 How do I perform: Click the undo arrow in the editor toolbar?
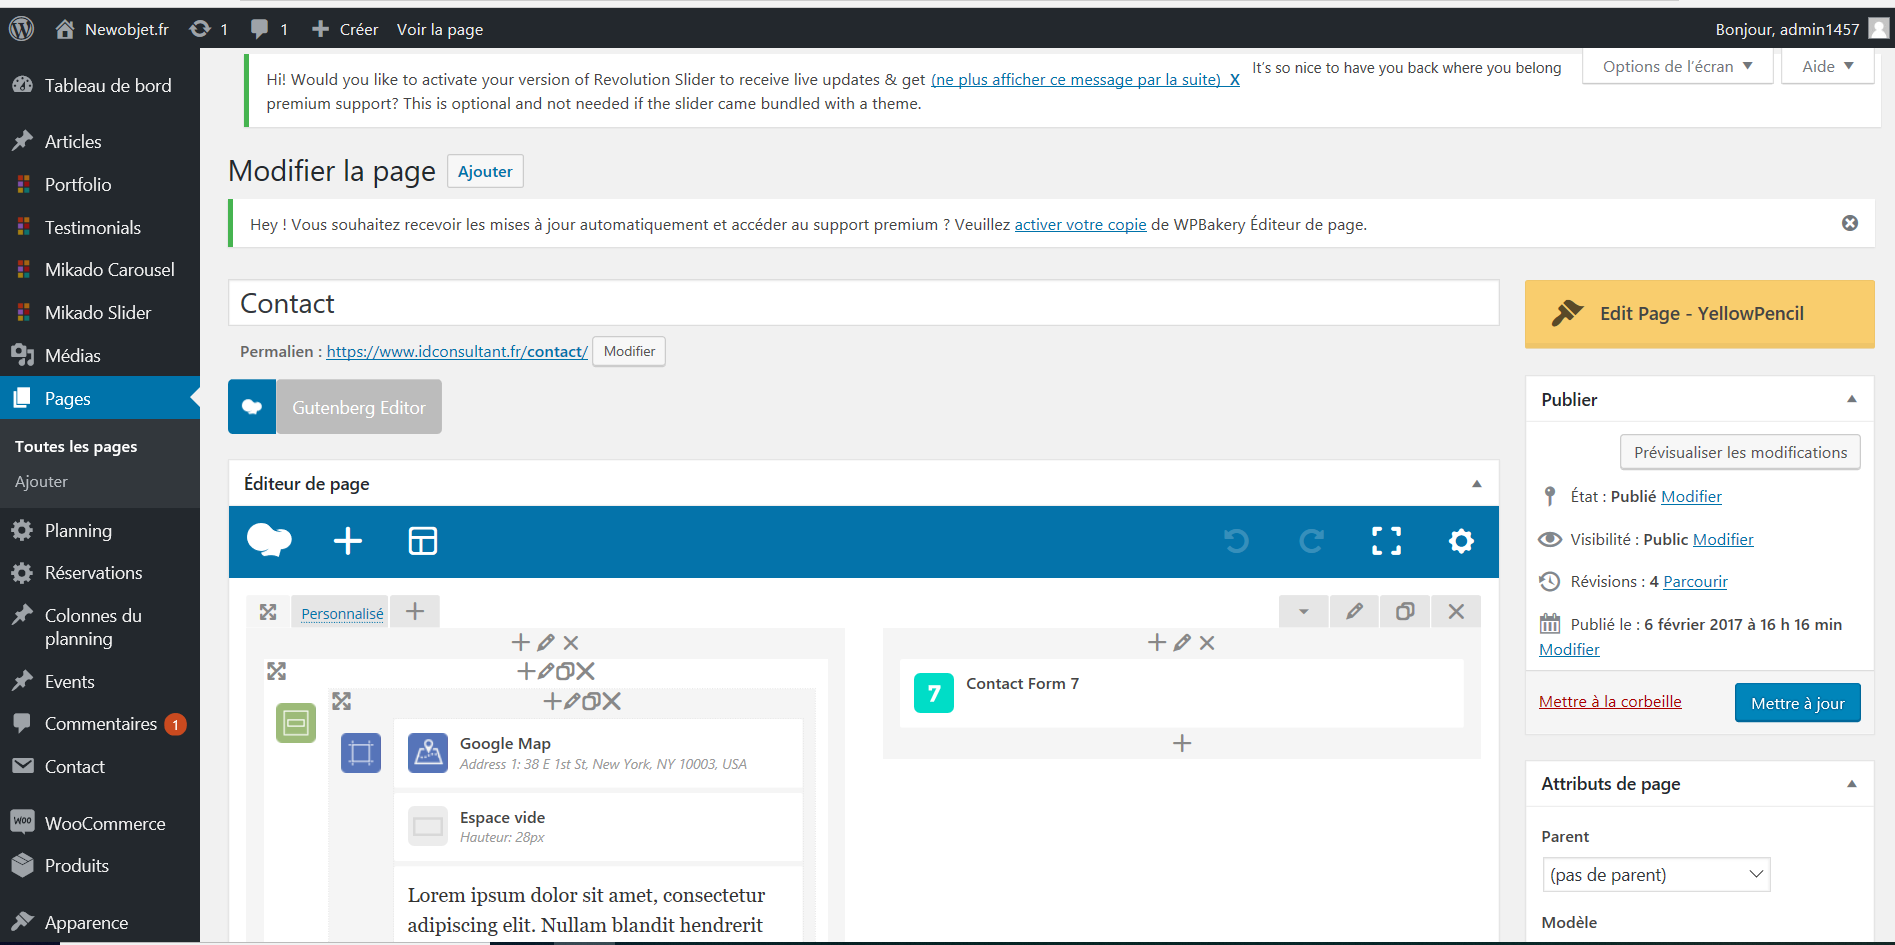(x=1236, y=541)
